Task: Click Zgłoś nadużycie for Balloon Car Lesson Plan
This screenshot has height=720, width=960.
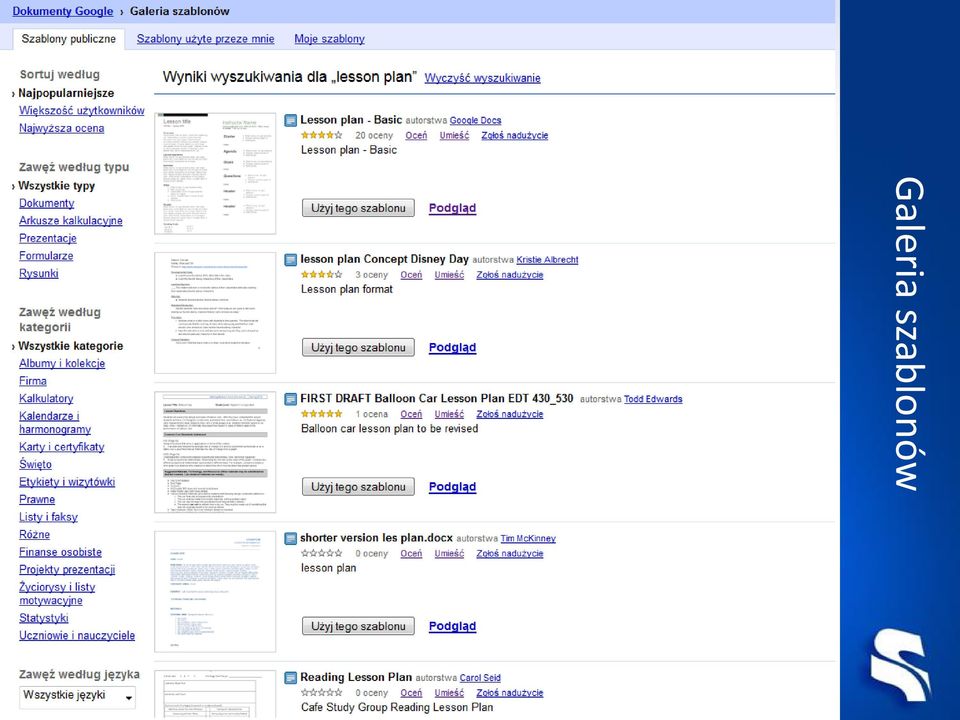Action: pos(510,414)
